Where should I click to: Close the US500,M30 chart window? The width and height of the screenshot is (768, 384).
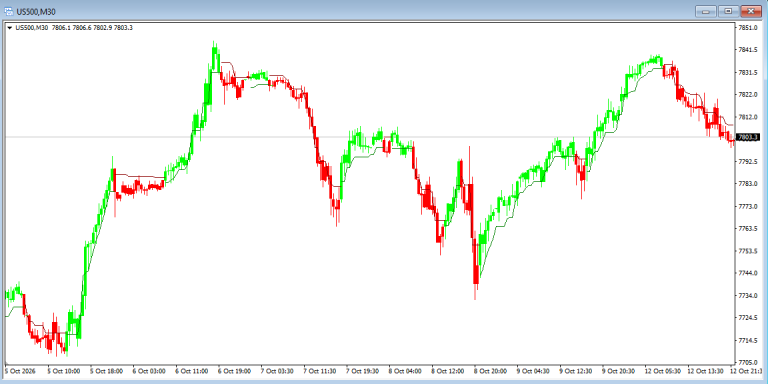tap(751, 11)
